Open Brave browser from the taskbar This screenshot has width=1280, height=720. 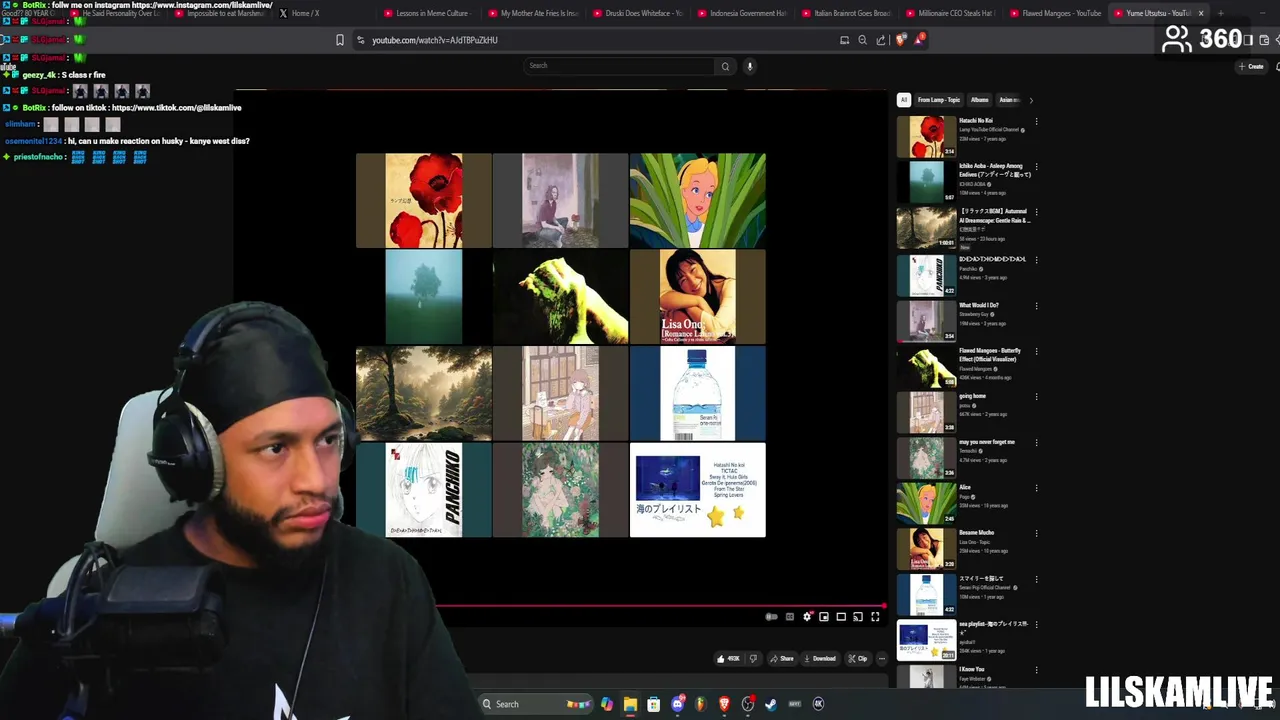pyautogui.click(x=724, y=704)
